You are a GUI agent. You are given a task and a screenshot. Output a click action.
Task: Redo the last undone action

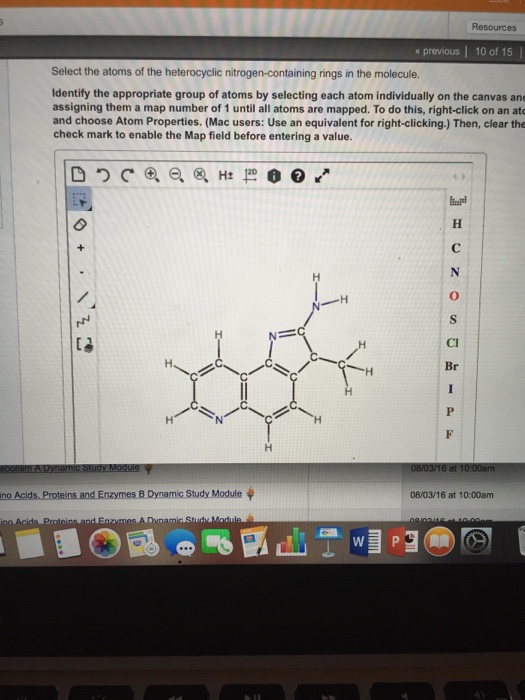(x=127, y=175)
